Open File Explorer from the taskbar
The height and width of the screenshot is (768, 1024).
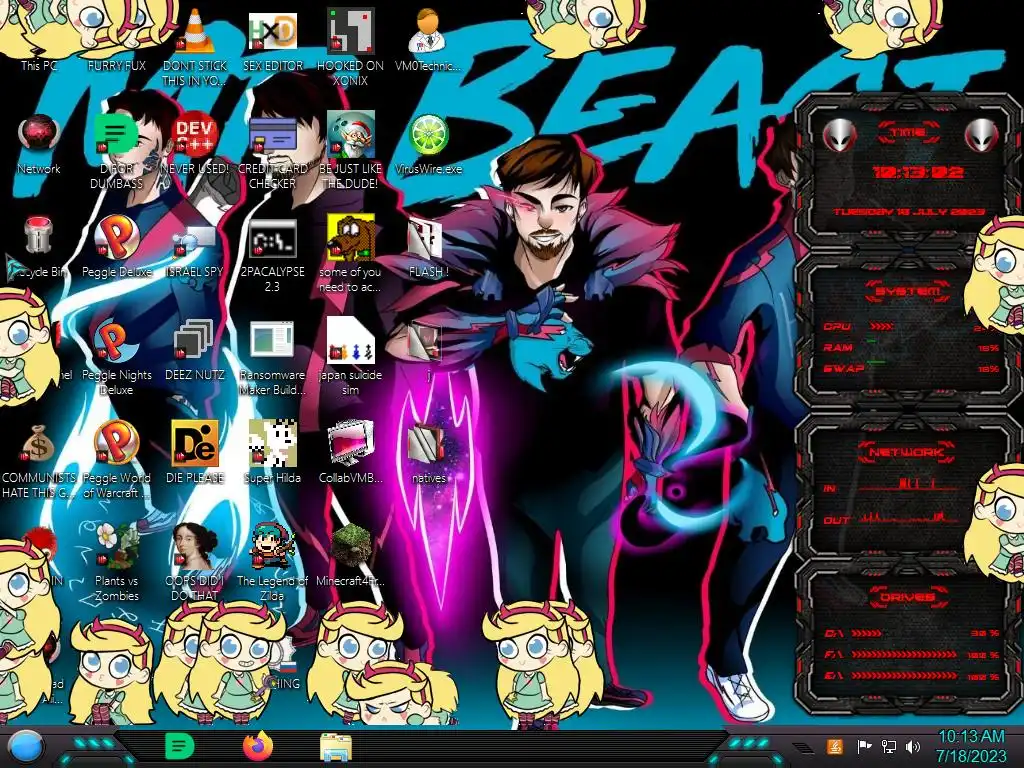(x=336, y=747)
